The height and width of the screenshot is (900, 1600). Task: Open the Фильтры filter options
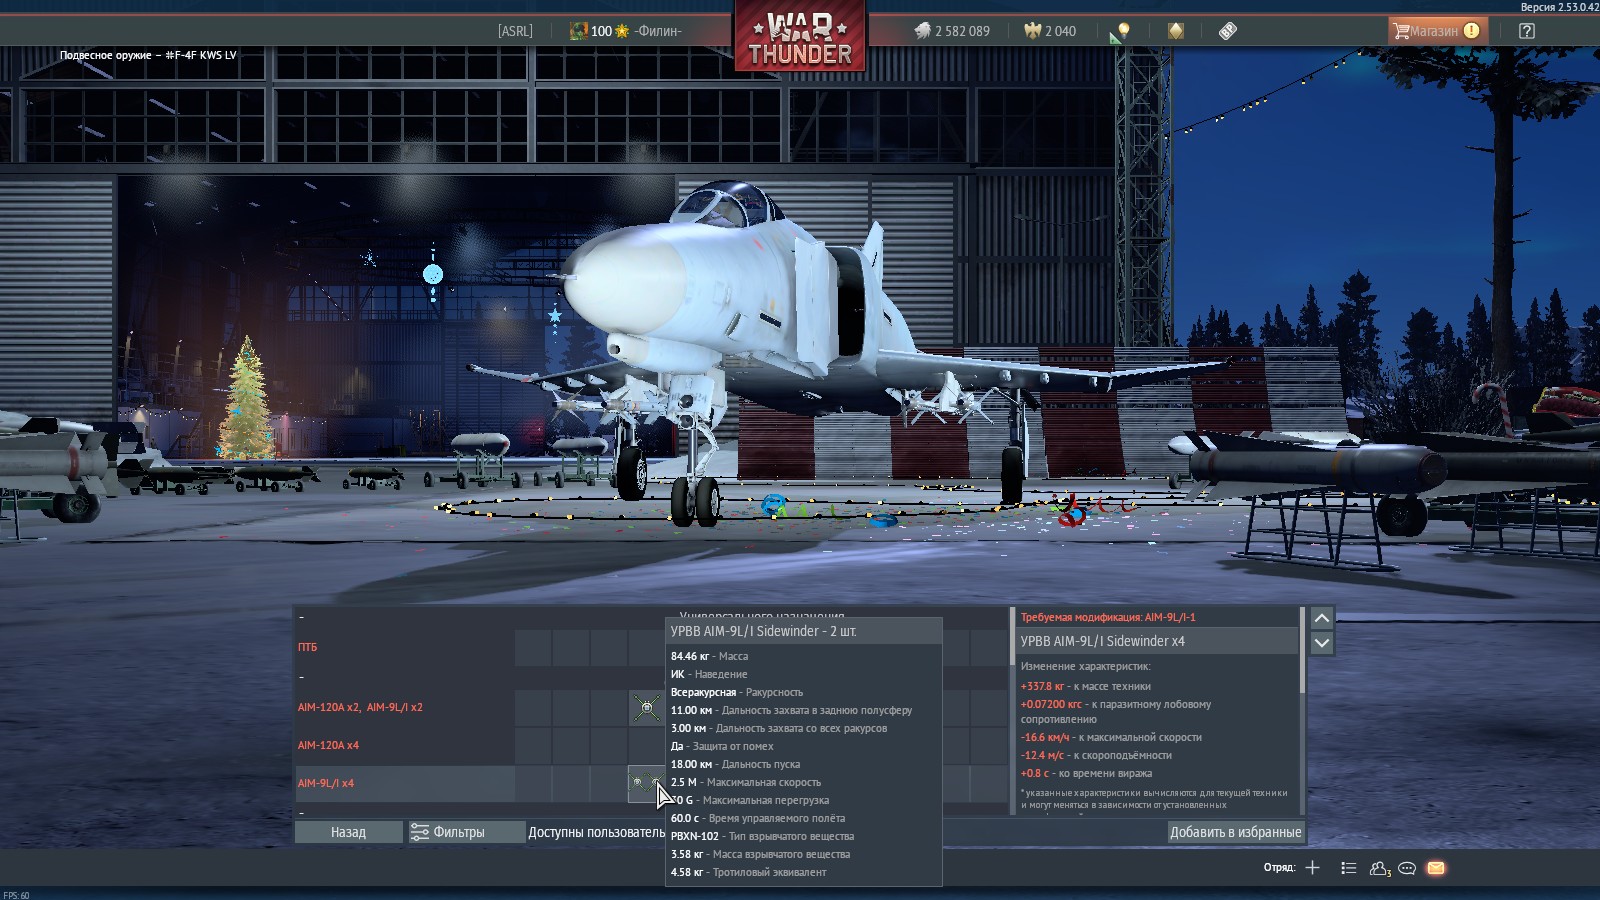448,832
